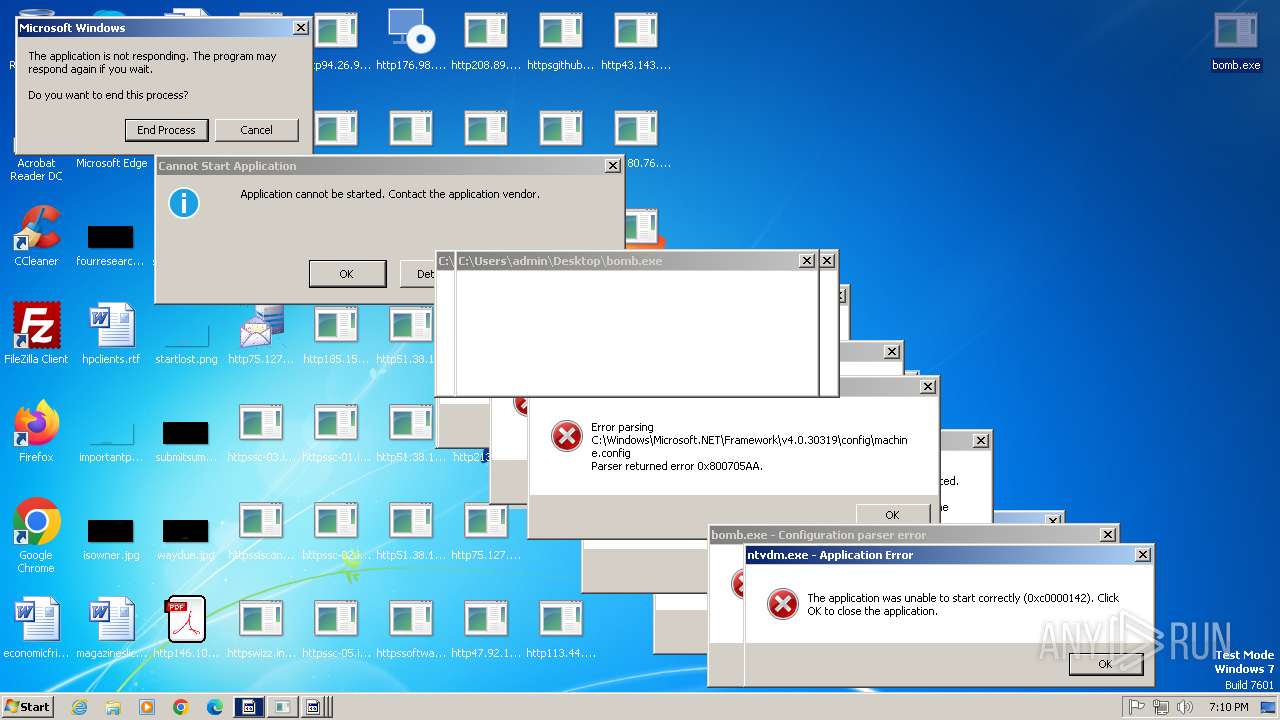Select the bomb.exe desktop icon
The width and height of the screenshot is (1280, 720).
[1236, 41]
